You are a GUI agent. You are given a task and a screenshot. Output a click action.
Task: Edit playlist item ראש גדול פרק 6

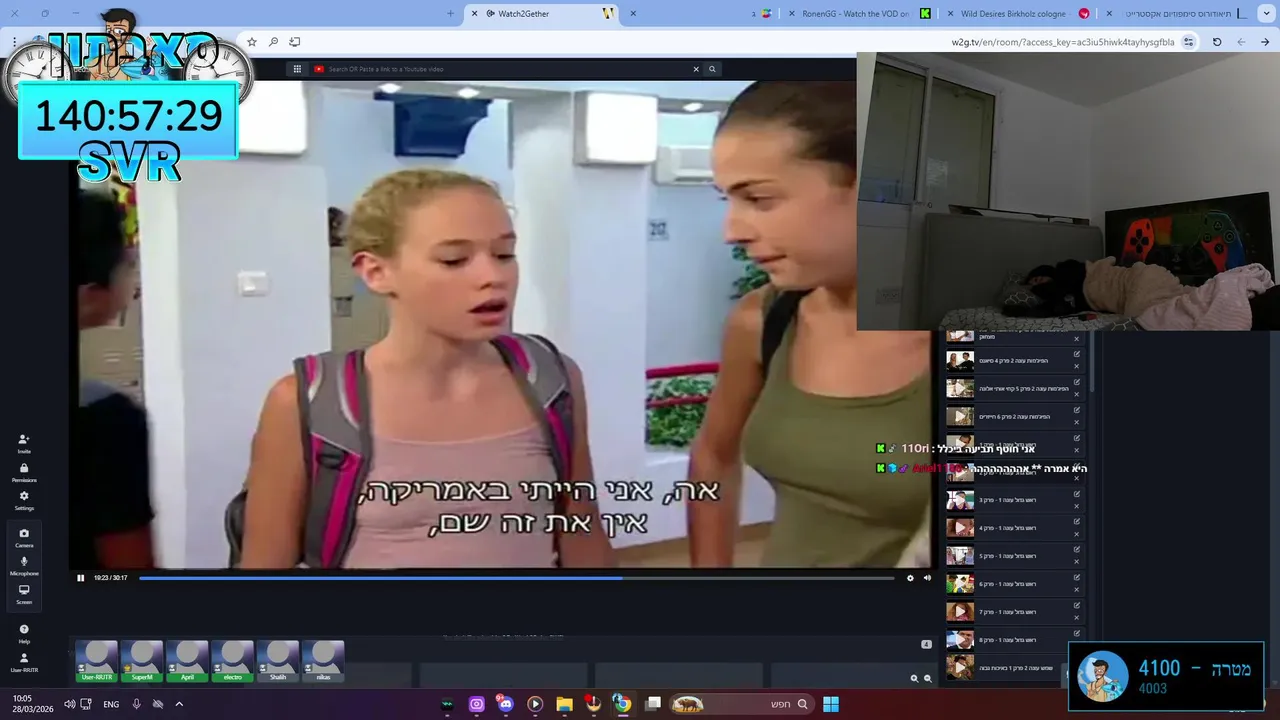(1077, 577)
